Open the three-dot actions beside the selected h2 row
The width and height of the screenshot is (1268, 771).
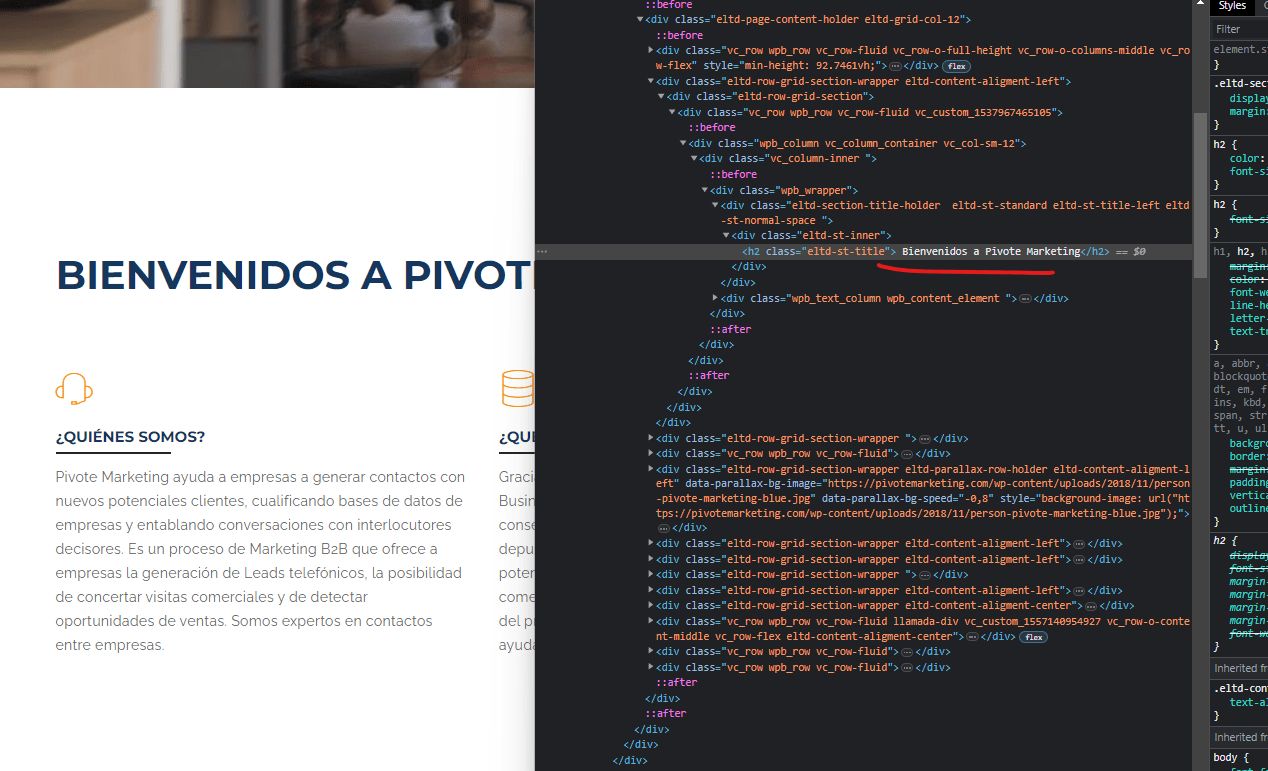point(543,252)
